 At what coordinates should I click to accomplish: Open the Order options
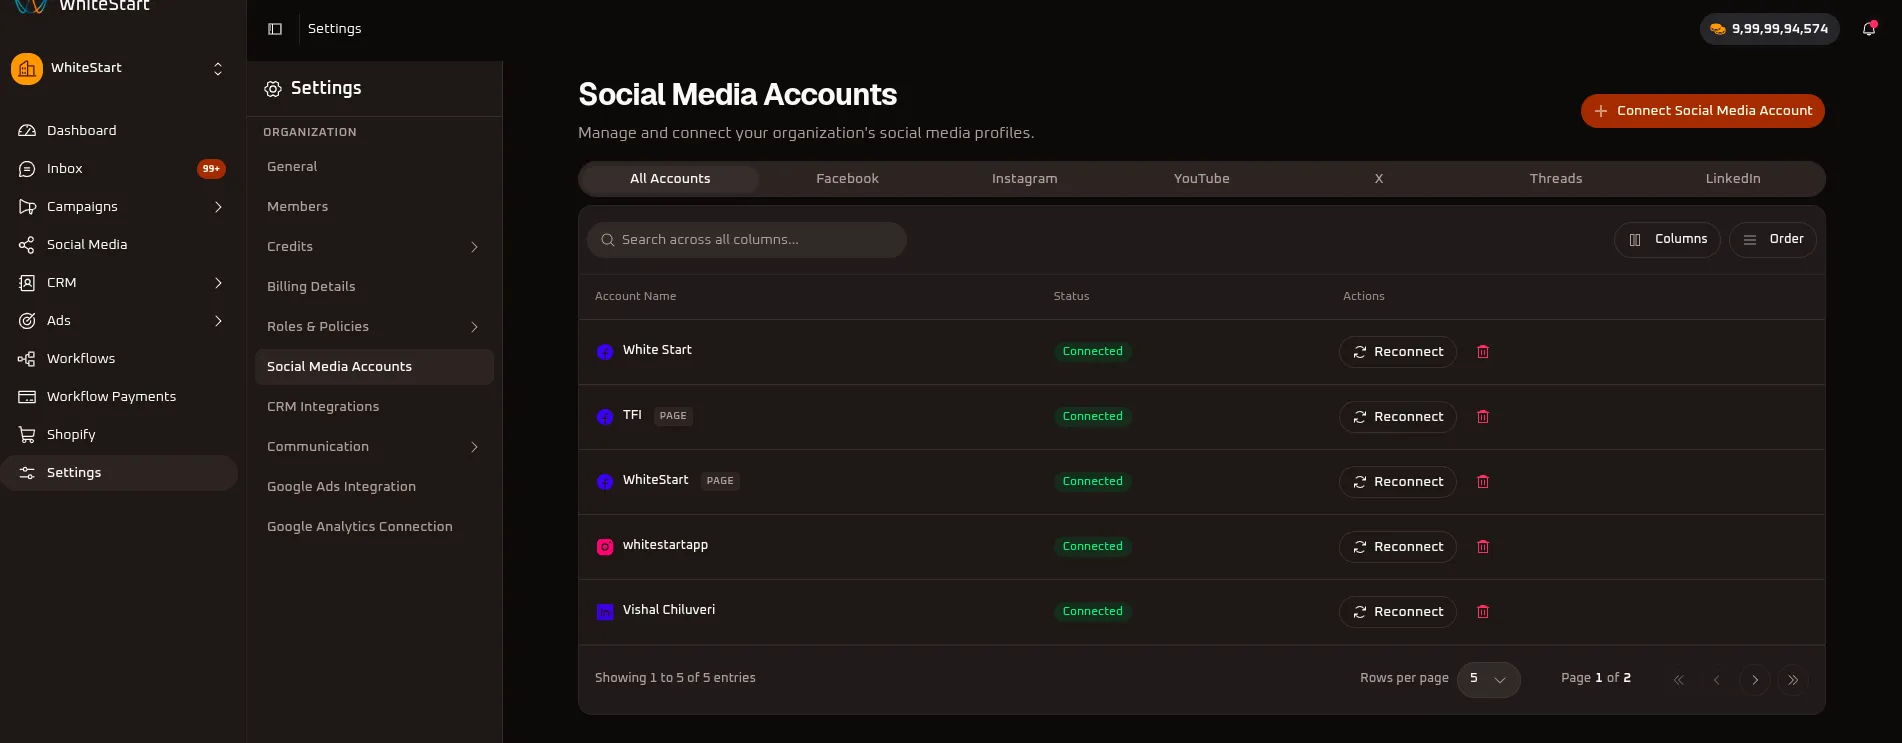[x=1772, y=240]
